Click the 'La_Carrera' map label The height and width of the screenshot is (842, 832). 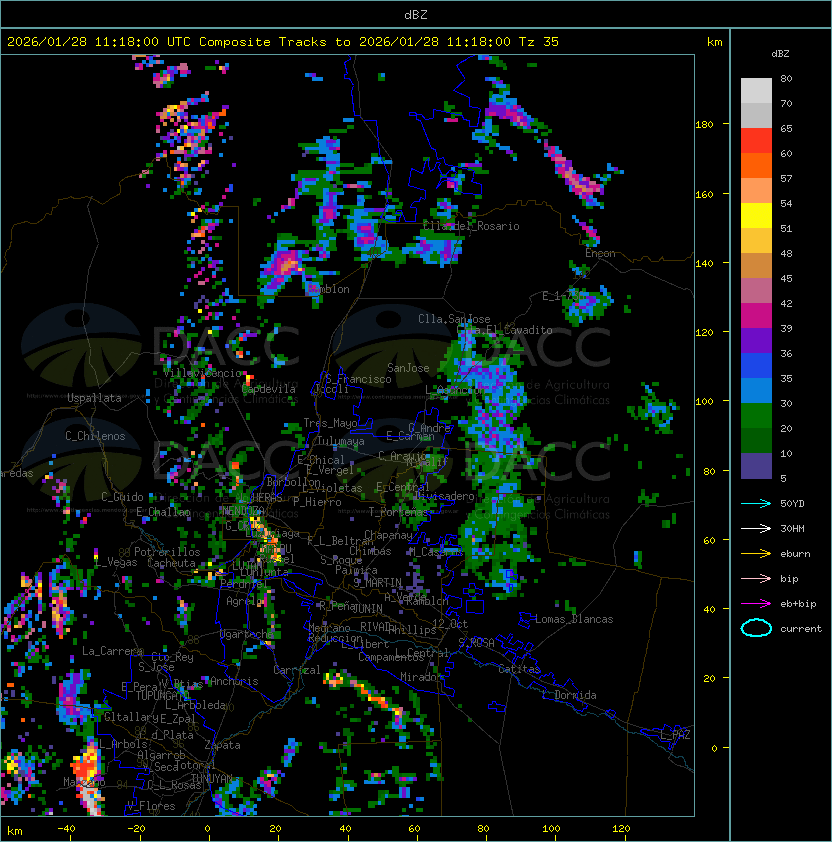pyautogui.click(x=112, y=651)
